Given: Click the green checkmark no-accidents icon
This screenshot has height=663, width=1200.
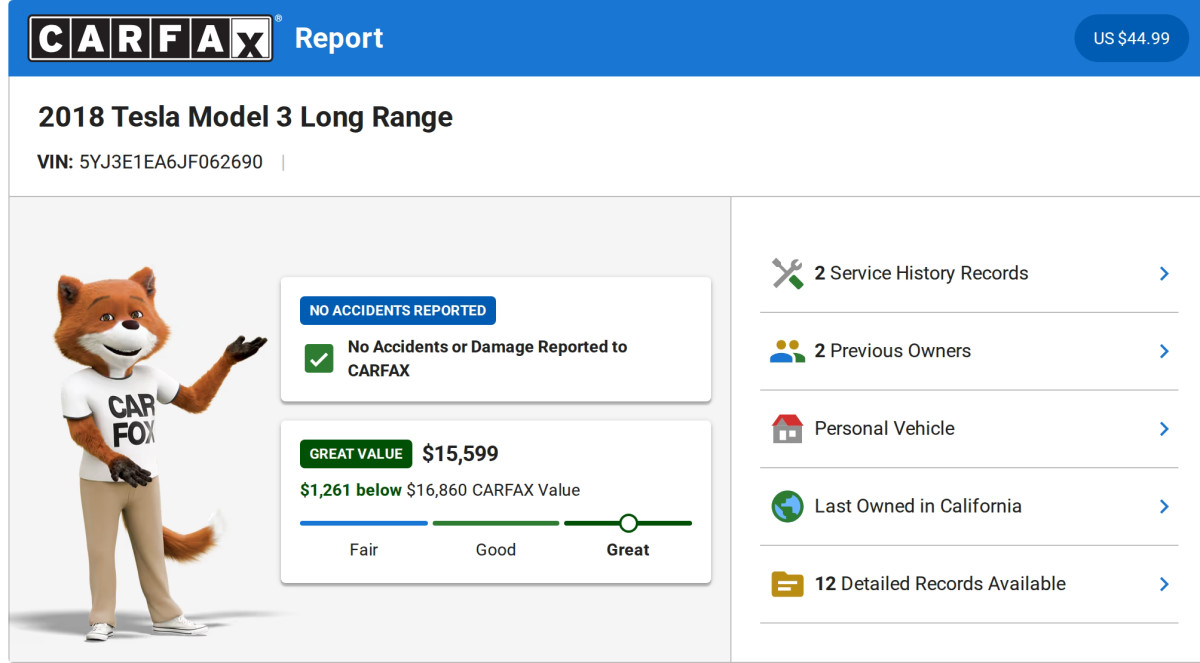Looking at the screenshot, I should click(319, 359).
